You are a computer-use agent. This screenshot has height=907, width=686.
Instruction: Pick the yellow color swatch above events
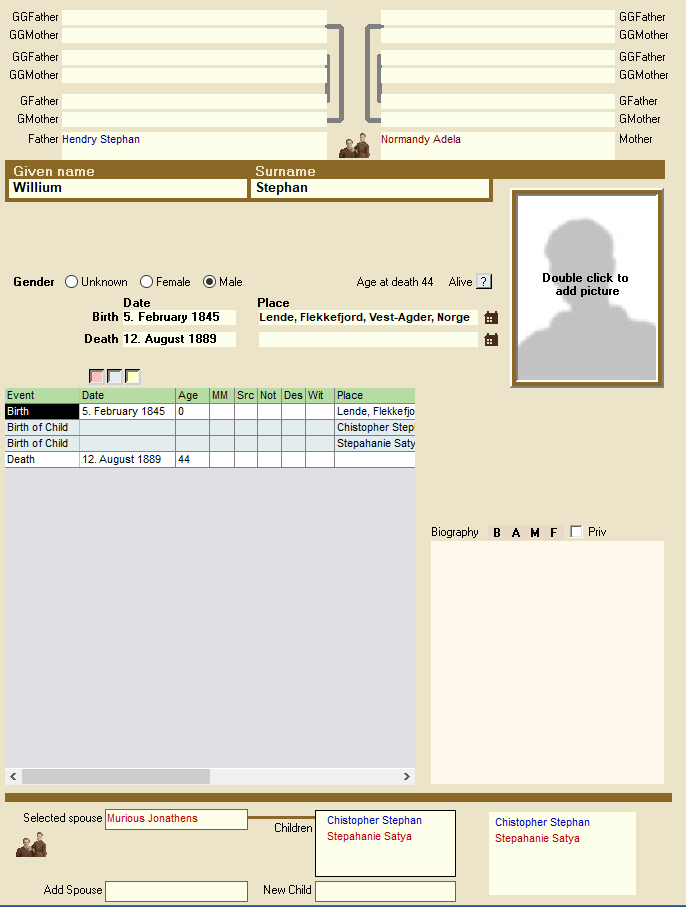[133, 376]
